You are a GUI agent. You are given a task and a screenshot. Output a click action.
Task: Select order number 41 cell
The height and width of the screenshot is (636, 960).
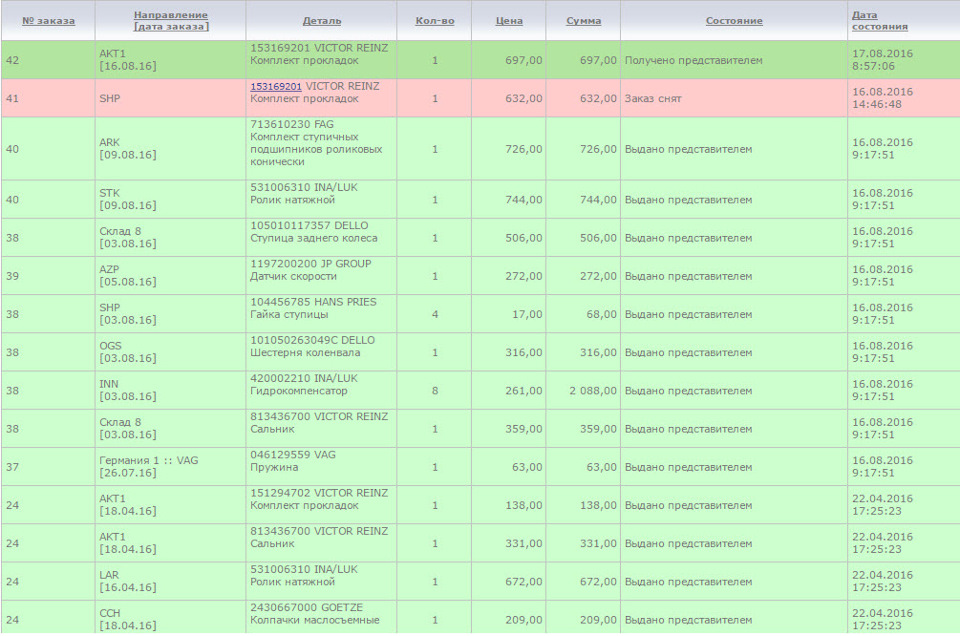(48, 98)
